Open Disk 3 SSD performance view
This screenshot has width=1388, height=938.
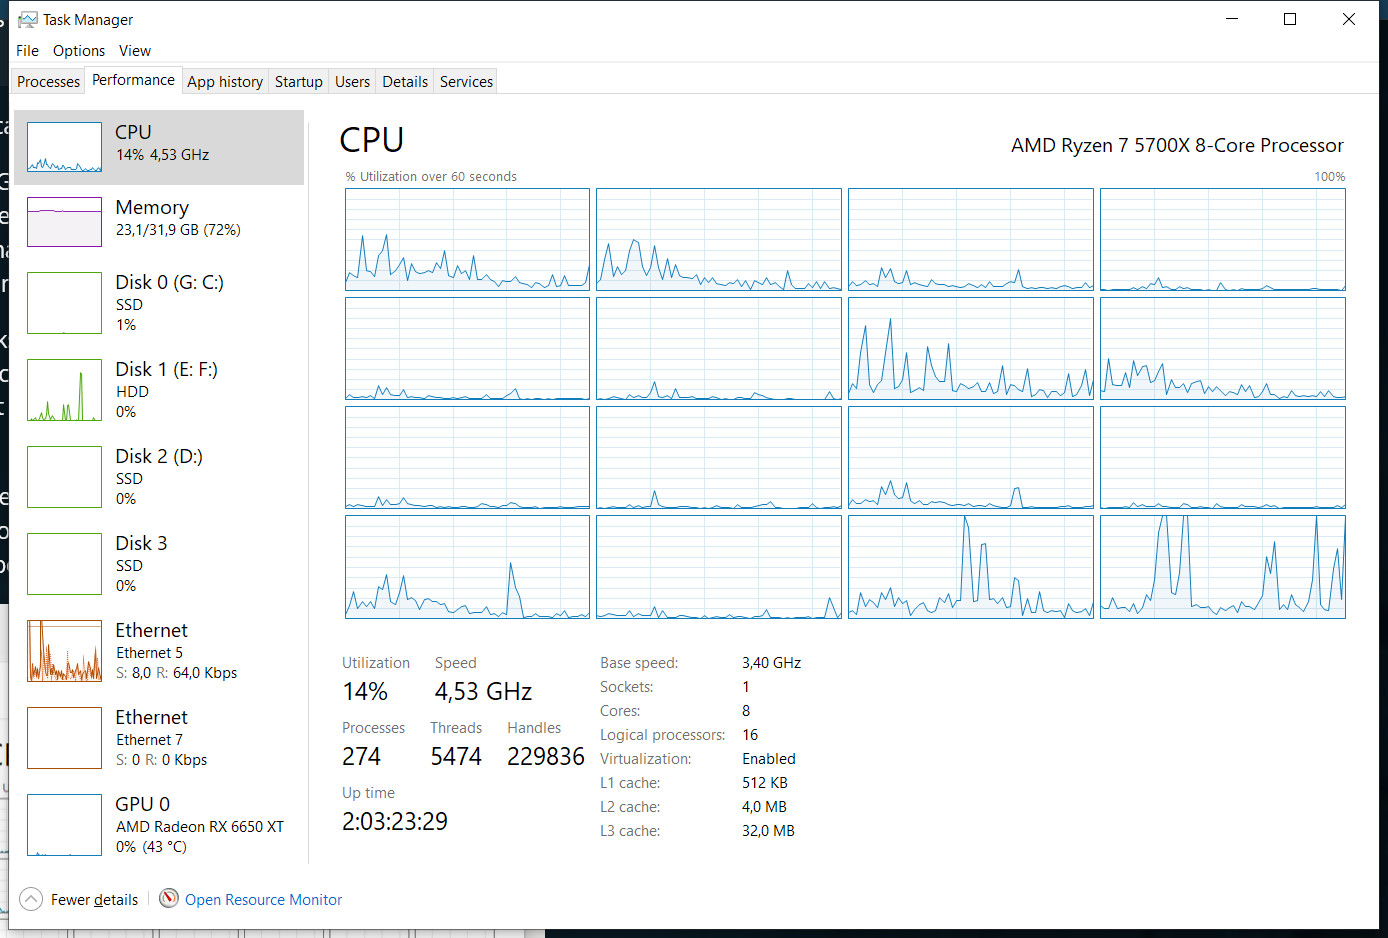click(x=141, y=563)
